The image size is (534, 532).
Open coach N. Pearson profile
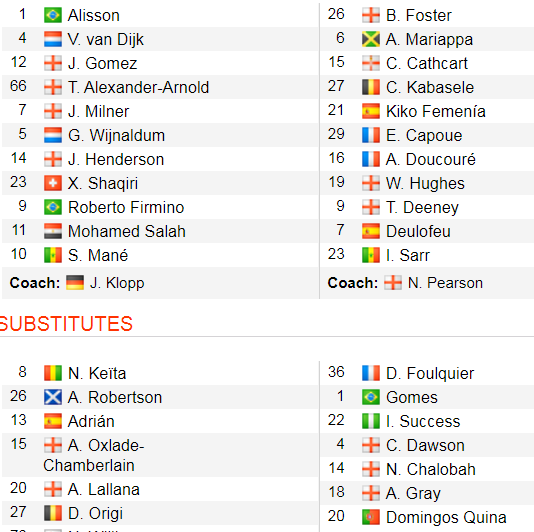point(445,283)
